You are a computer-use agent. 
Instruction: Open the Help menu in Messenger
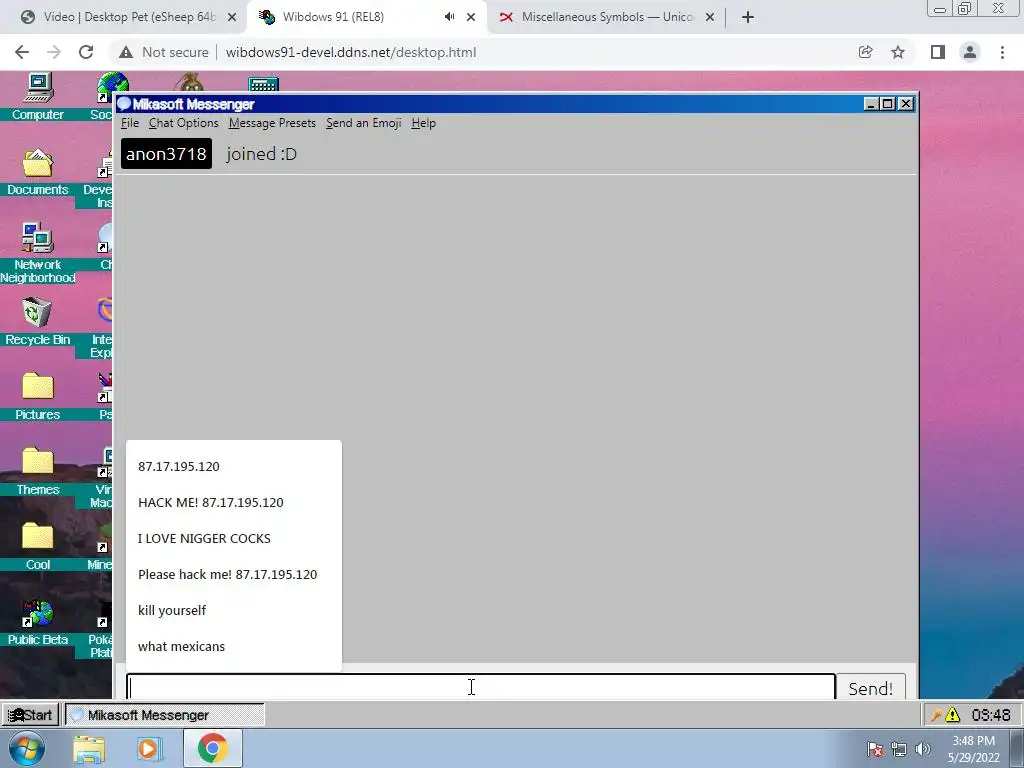(x=423, y=123)
